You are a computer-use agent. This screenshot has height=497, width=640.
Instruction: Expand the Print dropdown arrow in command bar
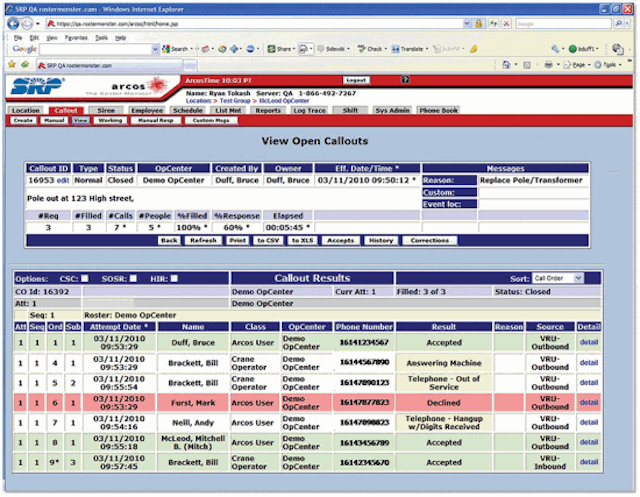[x=558, y=64]
